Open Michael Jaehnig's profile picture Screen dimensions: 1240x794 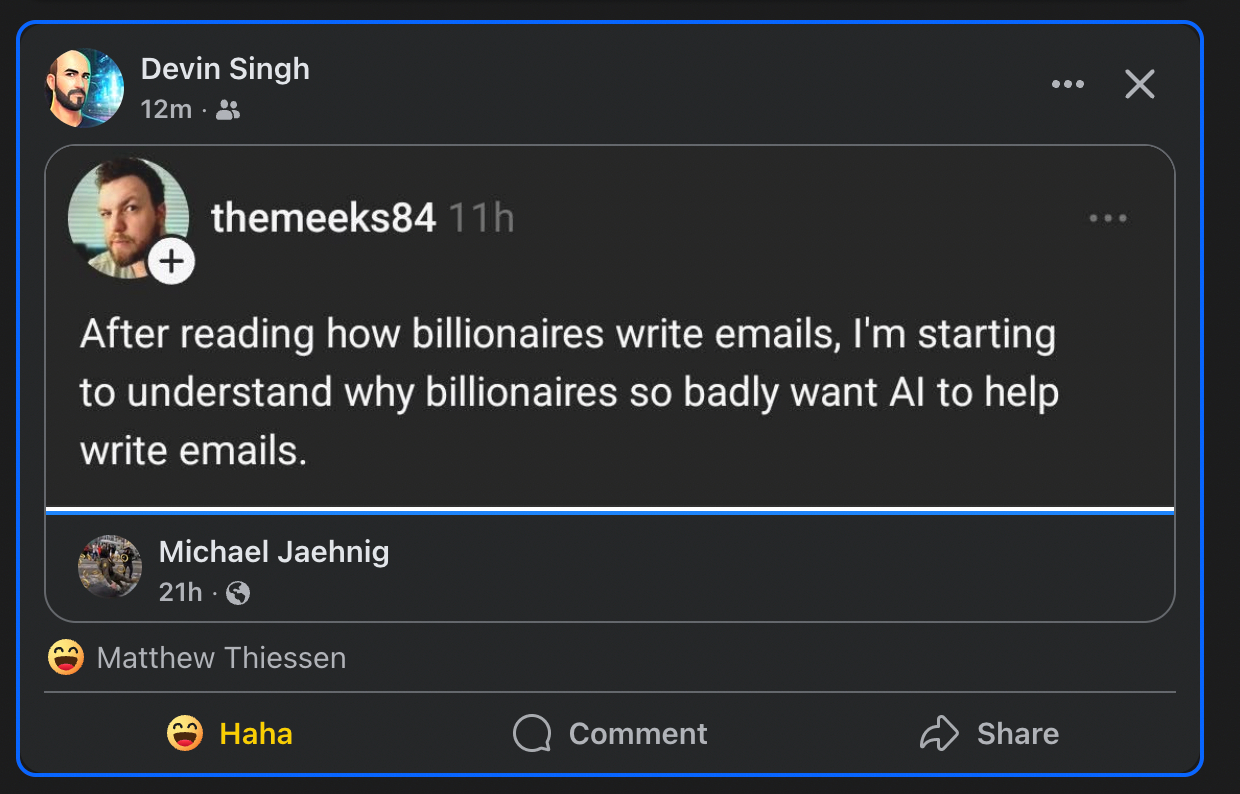coord(110,566)
